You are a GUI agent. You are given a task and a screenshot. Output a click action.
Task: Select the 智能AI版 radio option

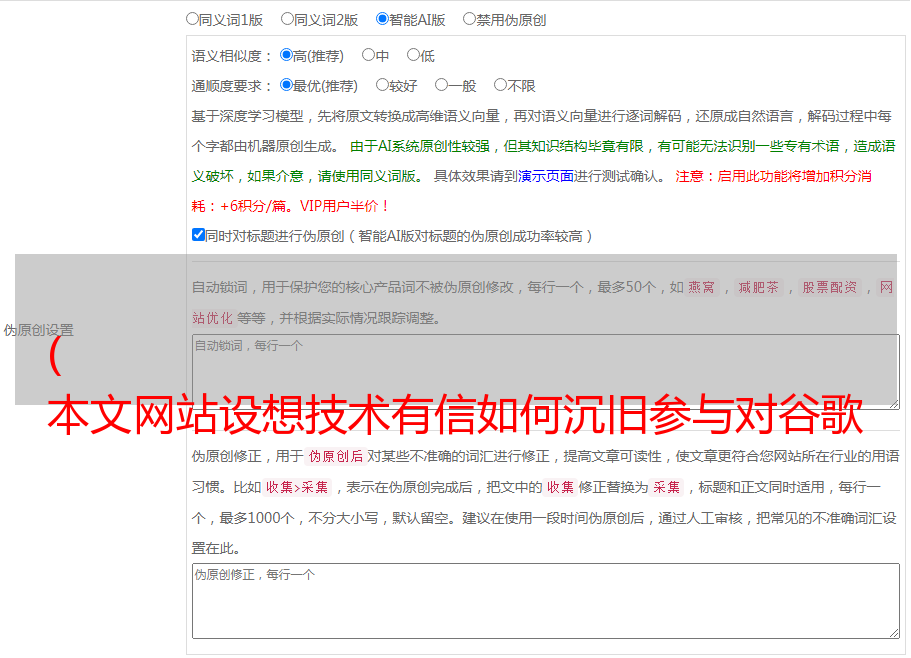tap(382, 19)
